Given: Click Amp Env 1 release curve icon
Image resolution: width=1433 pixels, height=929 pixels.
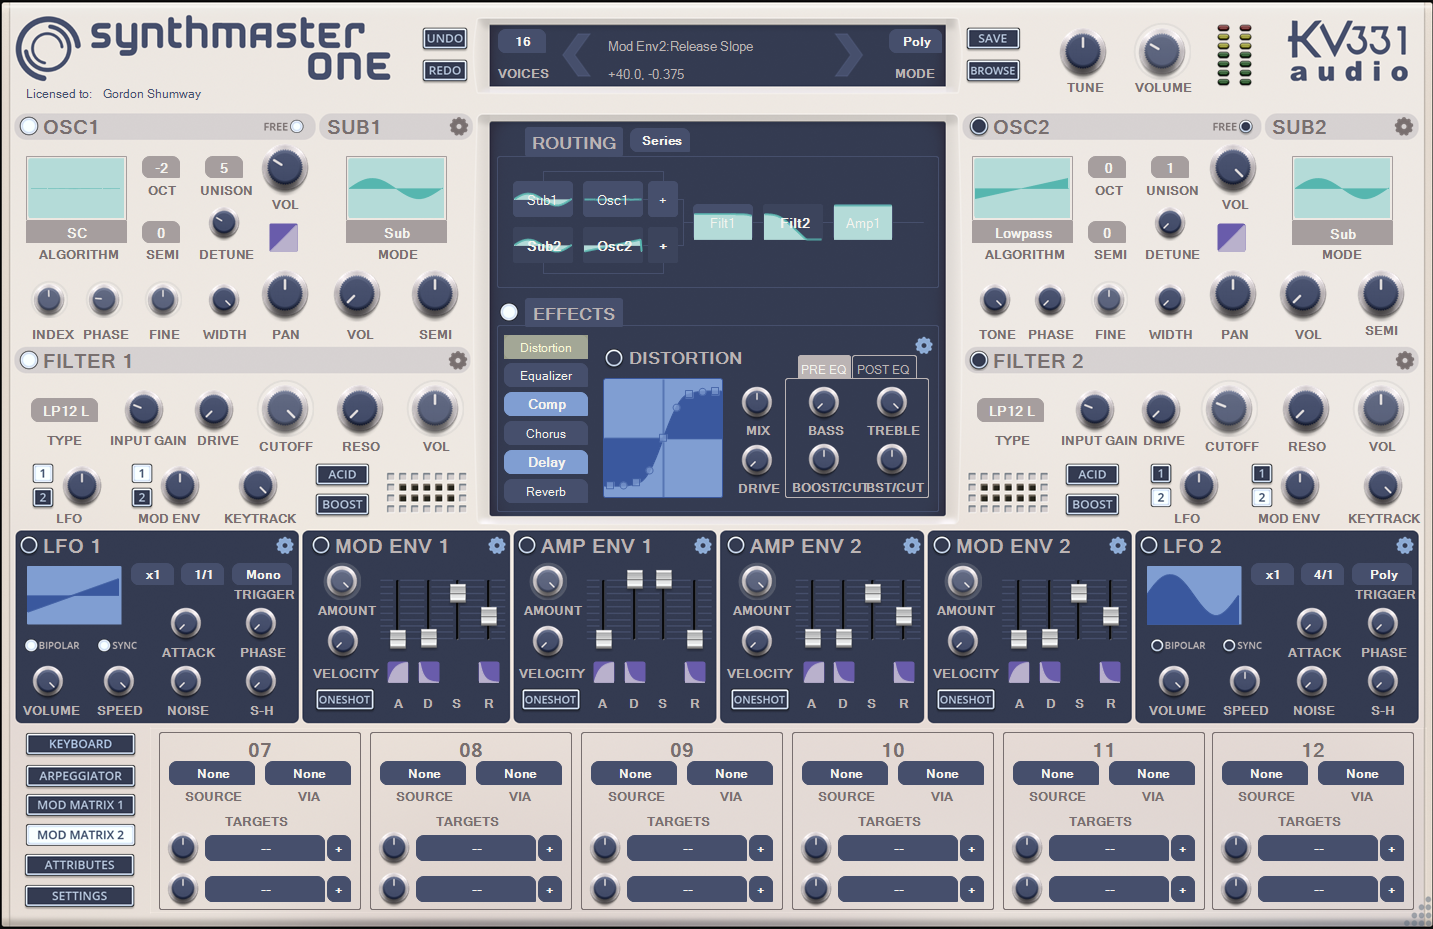Looking at the screenshot, I should [695, 672].
